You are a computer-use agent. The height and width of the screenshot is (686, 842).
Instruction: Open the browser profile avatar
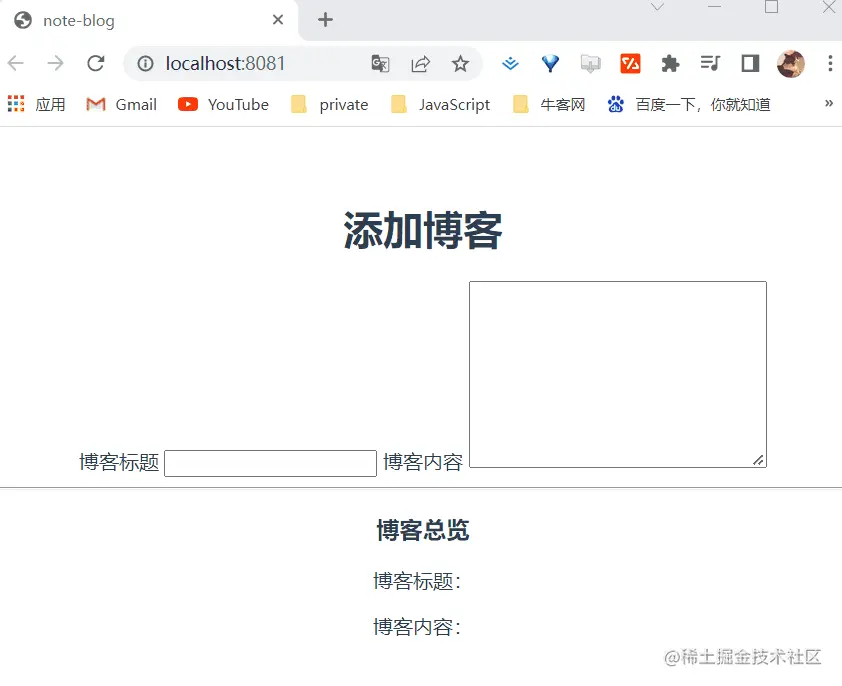(791, 63)
